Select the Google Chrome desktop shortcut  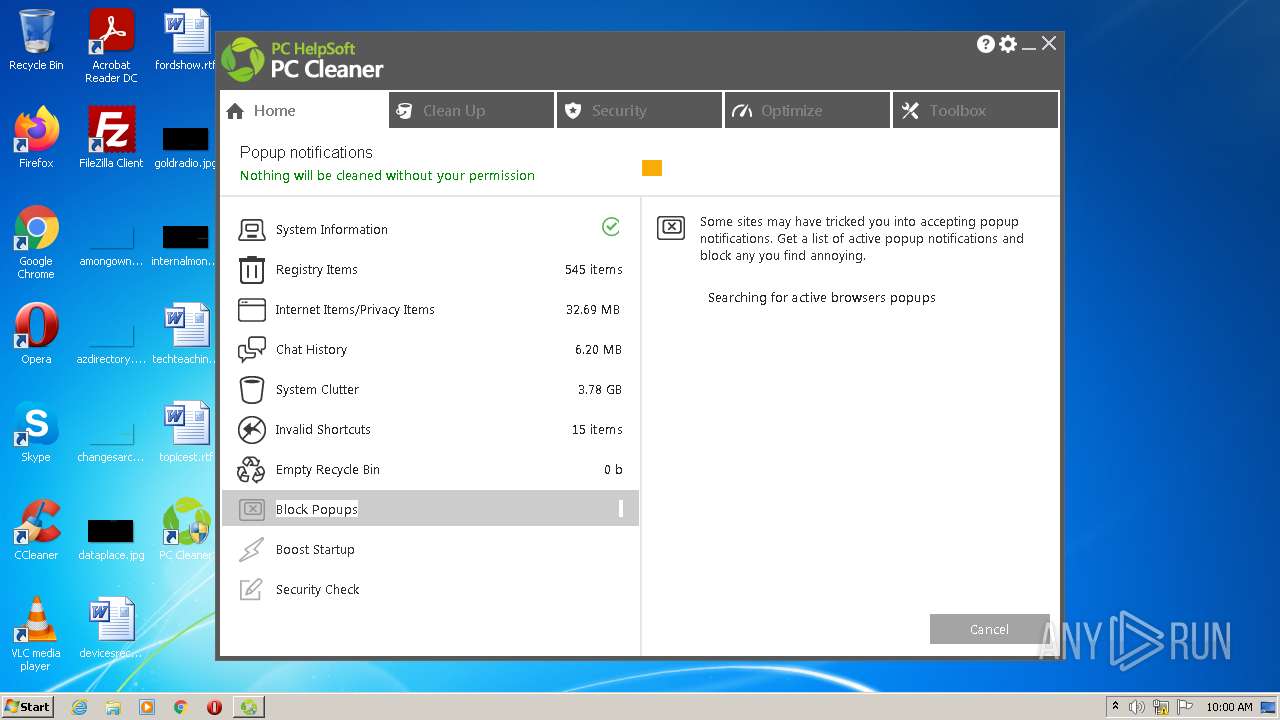(x=36, y=242)
